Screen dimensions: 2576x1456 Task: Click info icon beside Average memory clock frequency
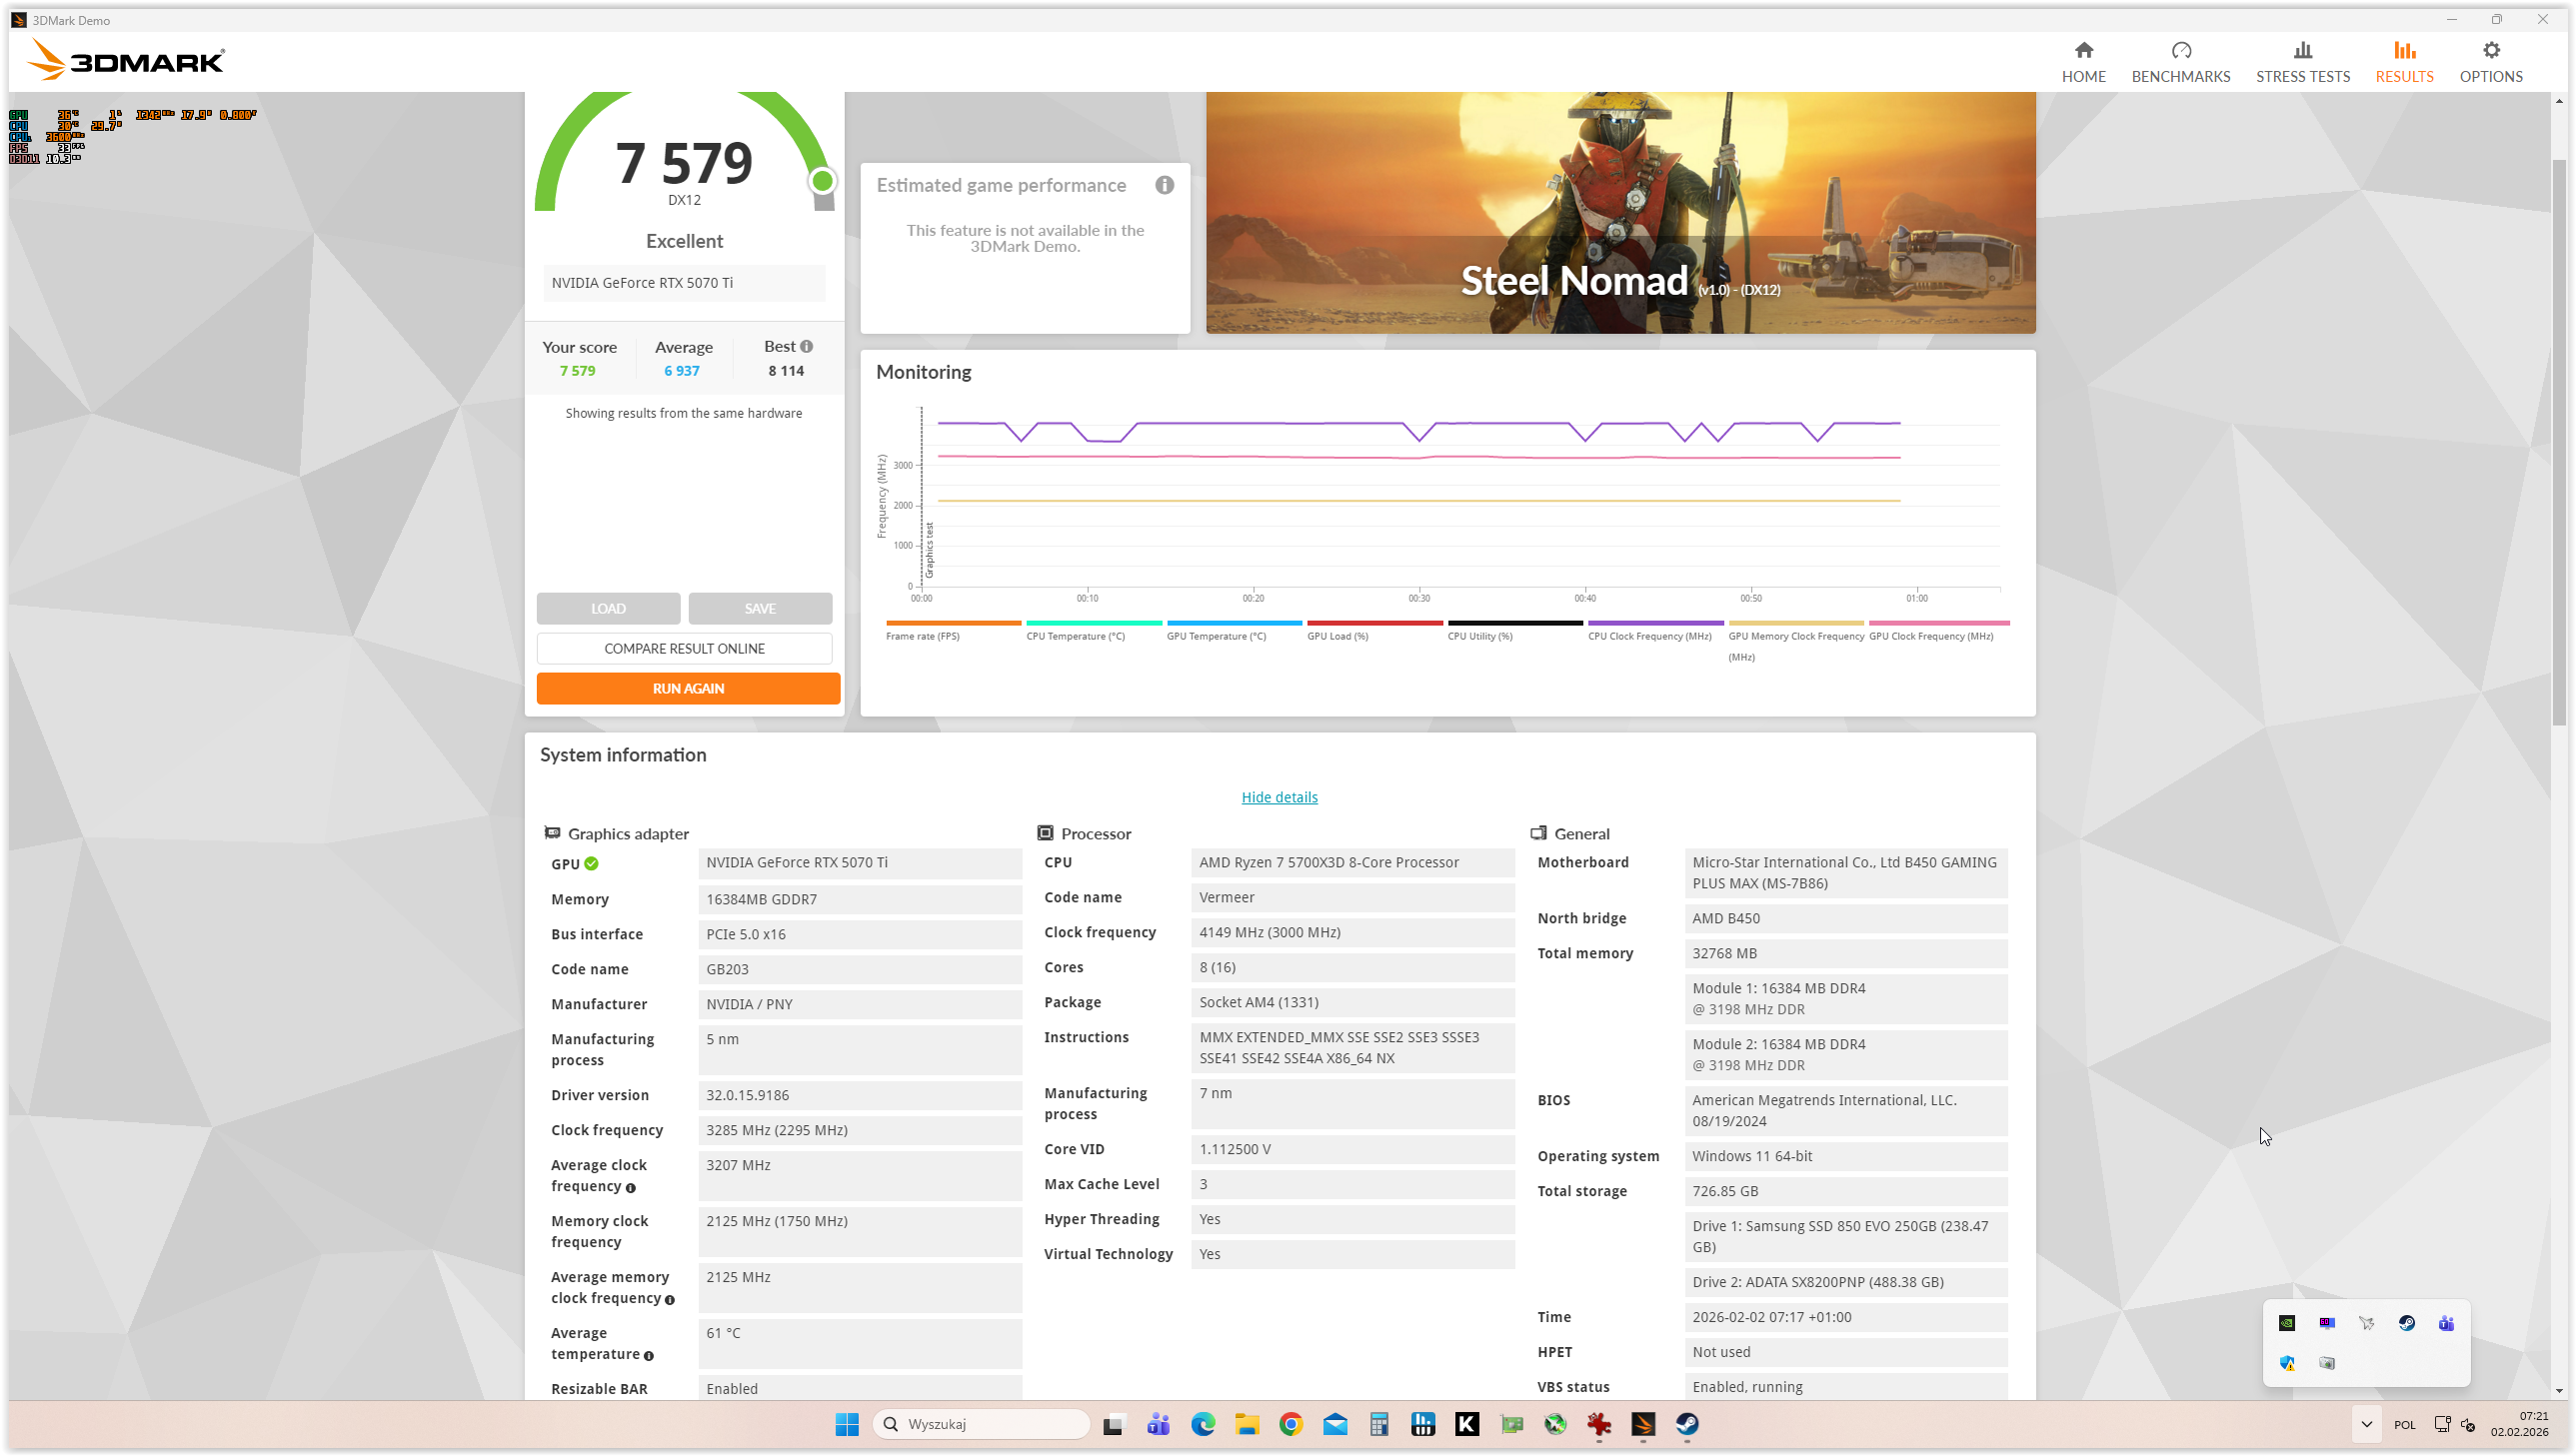click(669, 1300)
